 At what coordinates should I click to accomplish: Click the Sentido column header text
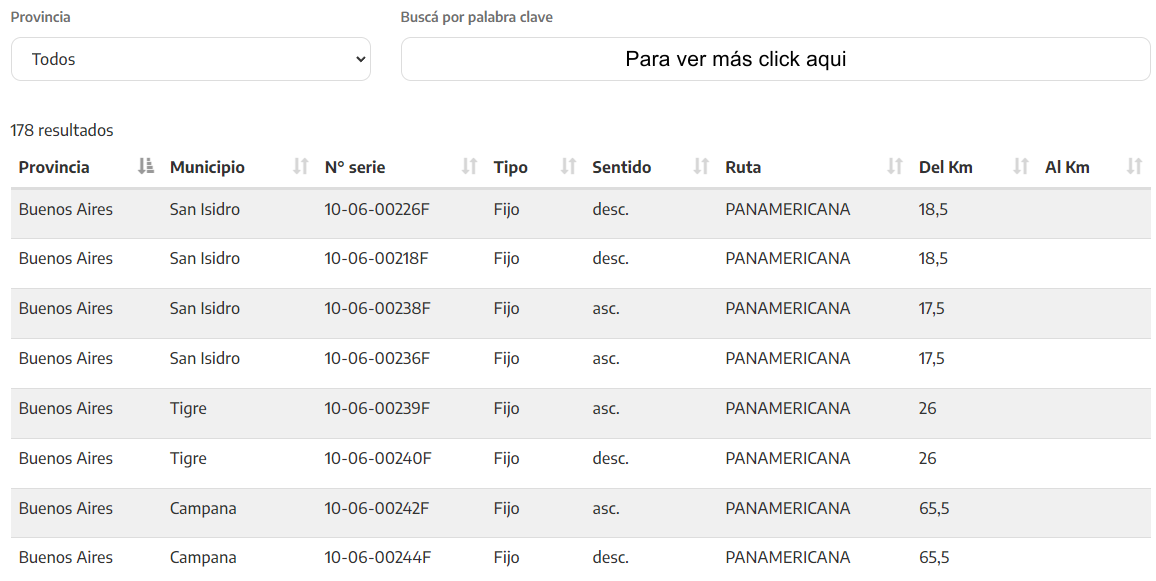[621, 167]
